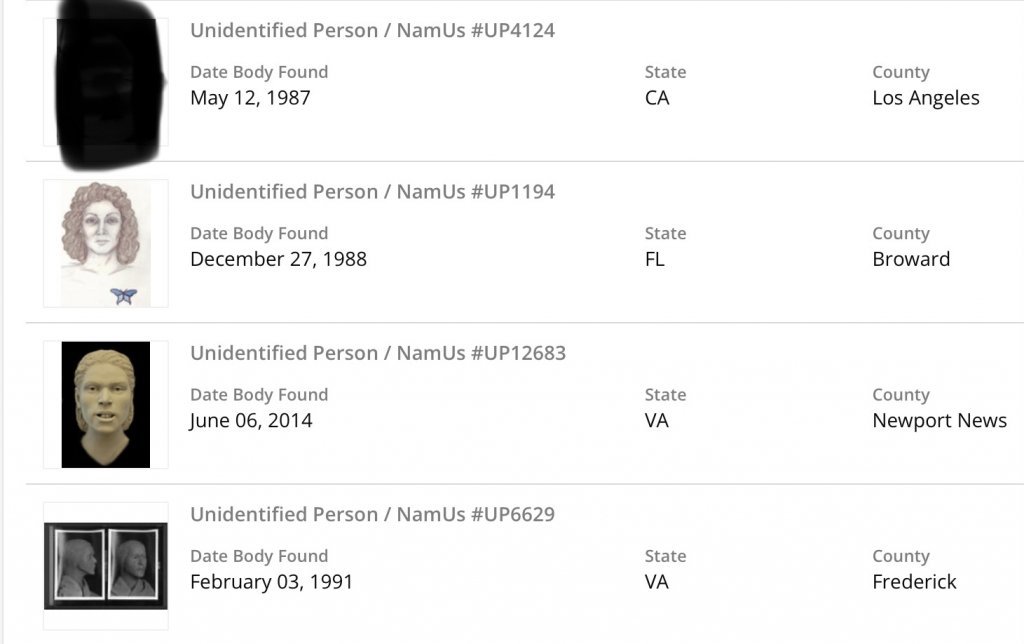Select VA state in the UP6629 row

tap(657, 582)
